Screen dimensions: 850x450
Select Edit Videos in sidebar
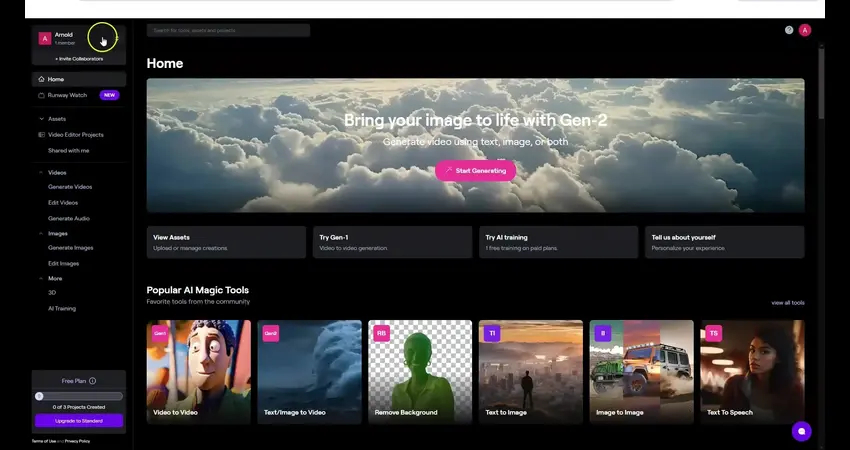[x=63, y=203]
